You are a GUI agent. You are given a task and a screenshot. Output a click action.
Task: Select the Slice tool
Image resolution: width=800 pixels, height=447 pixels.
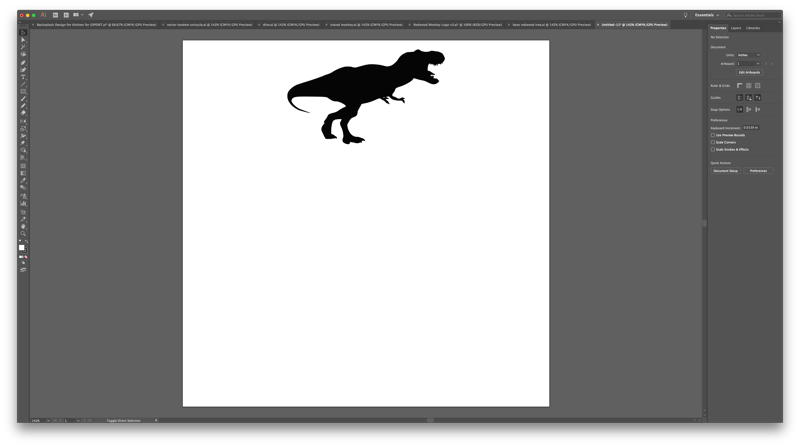click(x=23, y=219)
